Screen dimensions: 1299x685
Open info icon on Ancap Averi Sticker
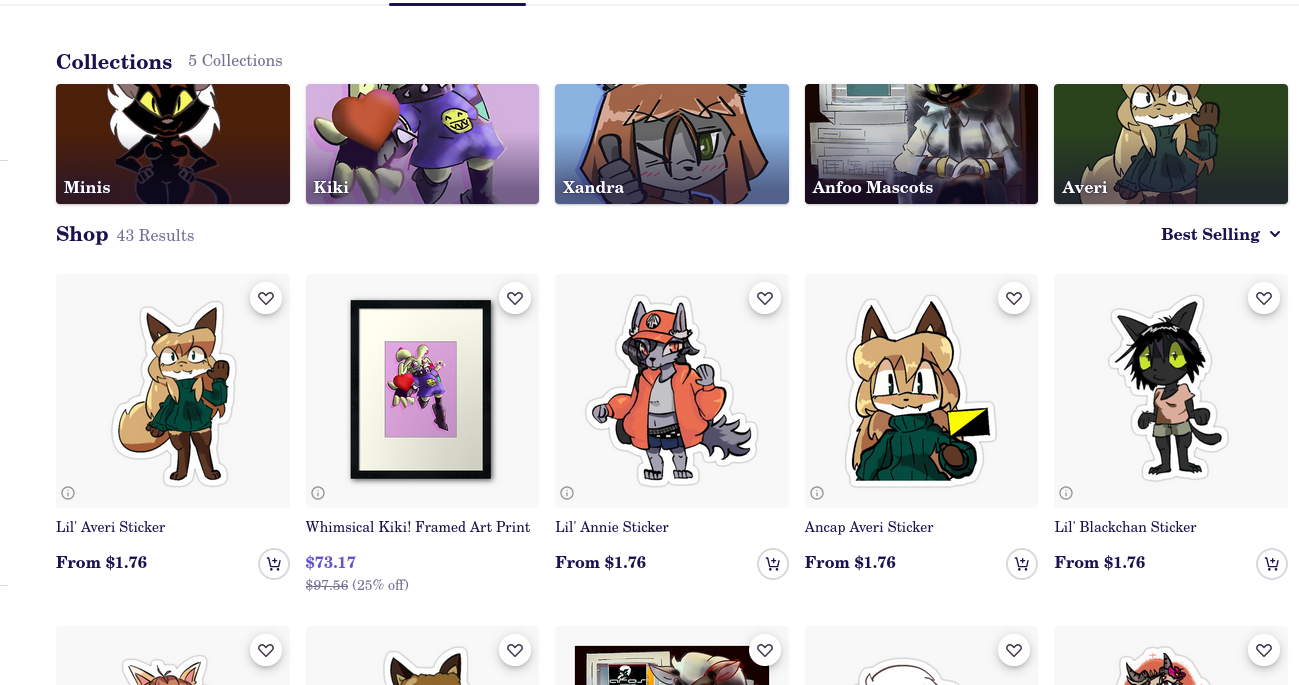coord(817,493)
